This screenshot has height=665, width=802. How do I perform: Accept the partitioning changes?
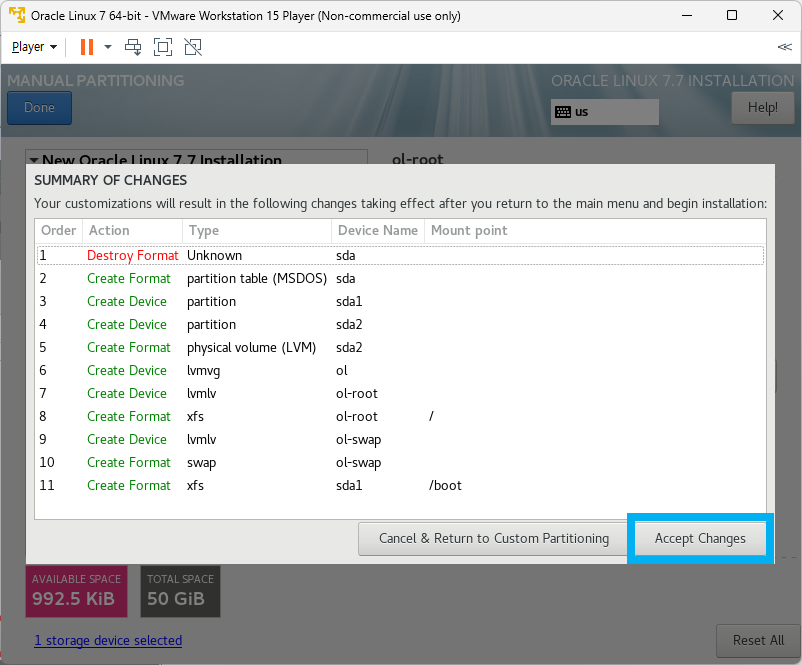(x=700, y=539)
